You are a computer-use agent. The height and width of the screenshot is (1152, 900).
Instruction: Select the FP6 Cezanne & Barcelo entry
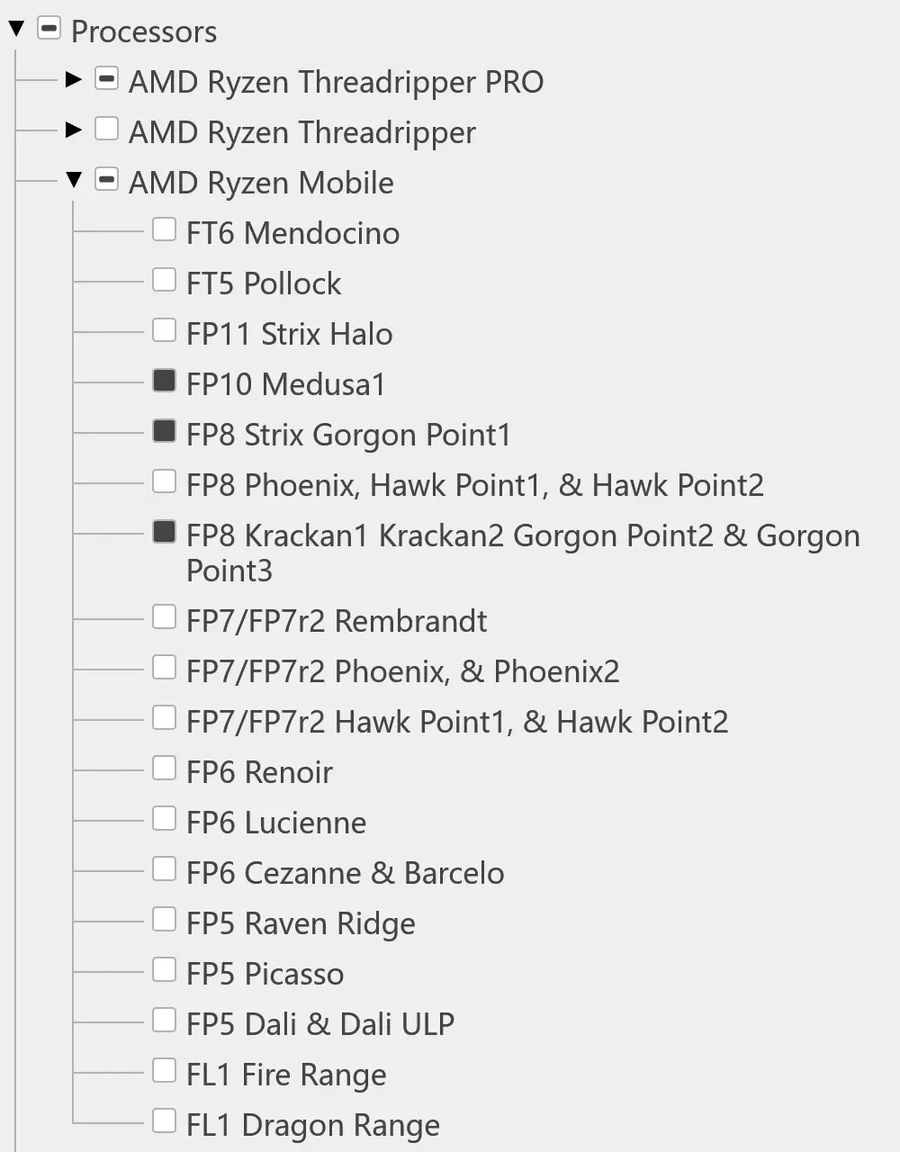pos(344,872)
